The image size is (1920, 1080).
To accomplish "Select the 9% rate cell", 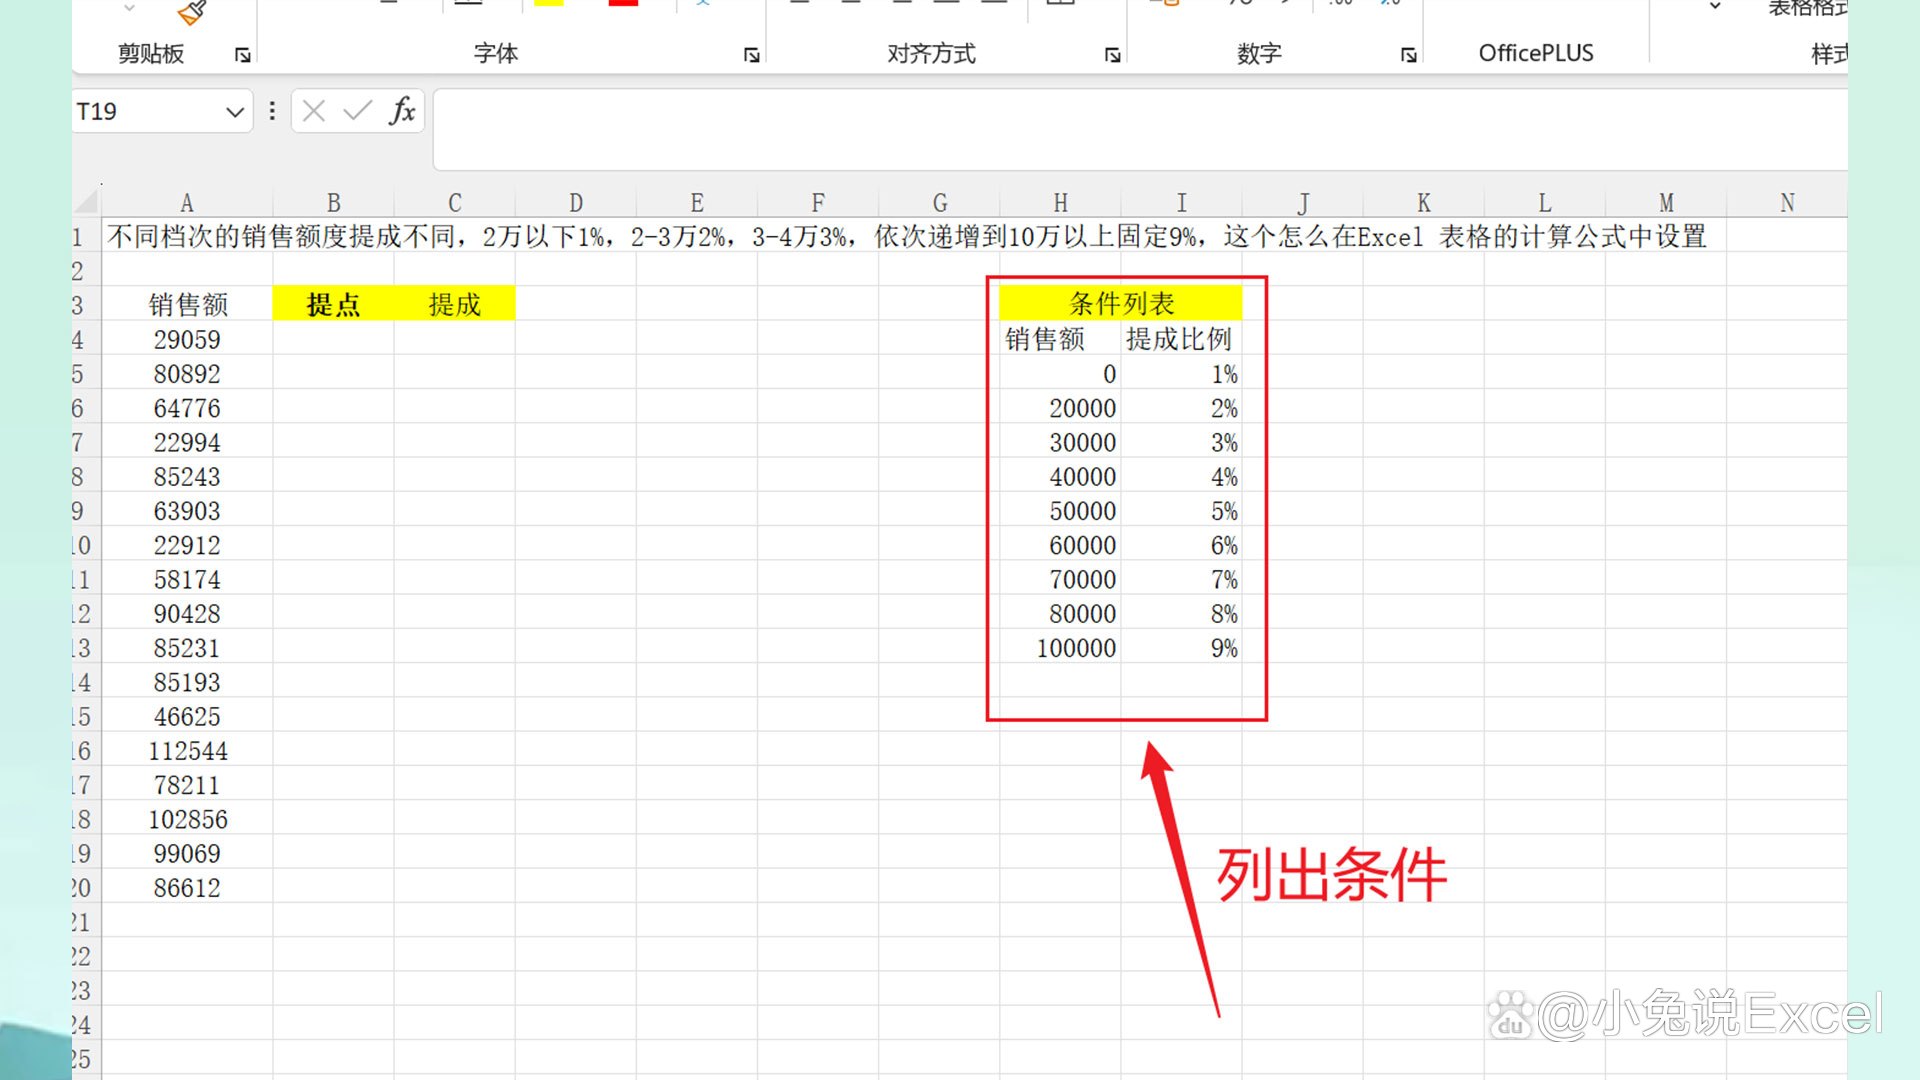I will click(x=1181, y=648).
